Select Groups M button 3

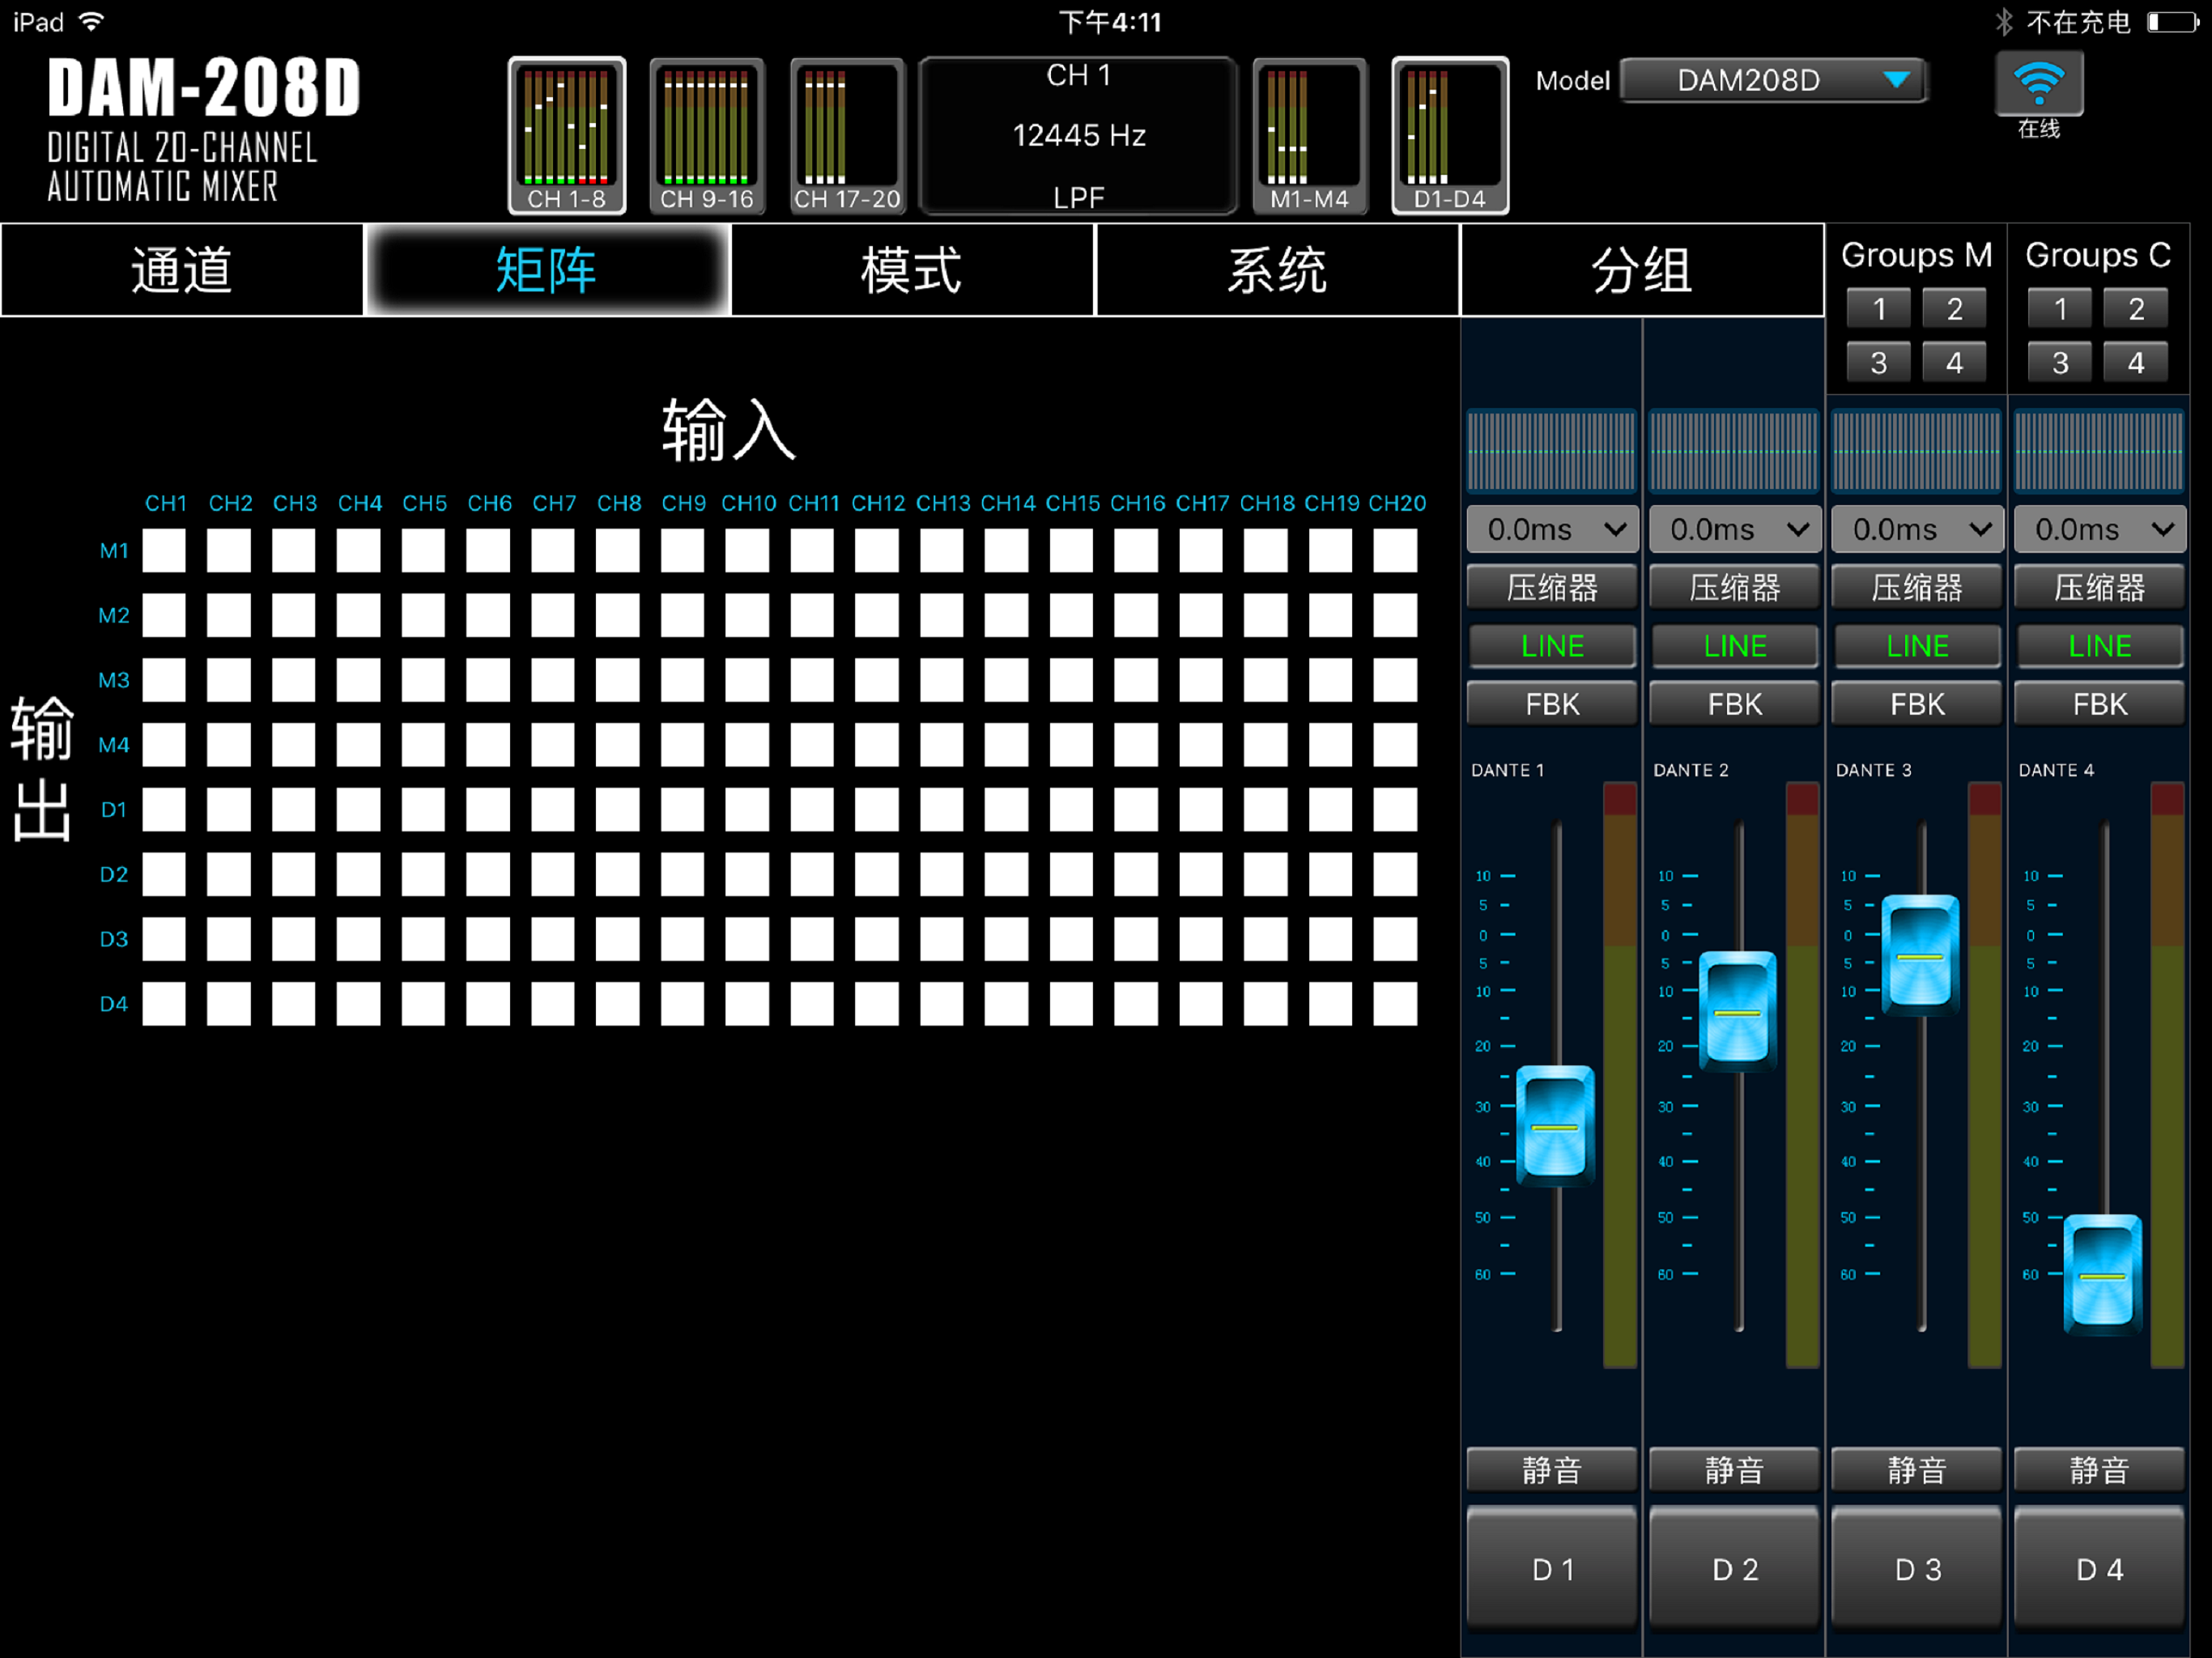point(1879,362)
